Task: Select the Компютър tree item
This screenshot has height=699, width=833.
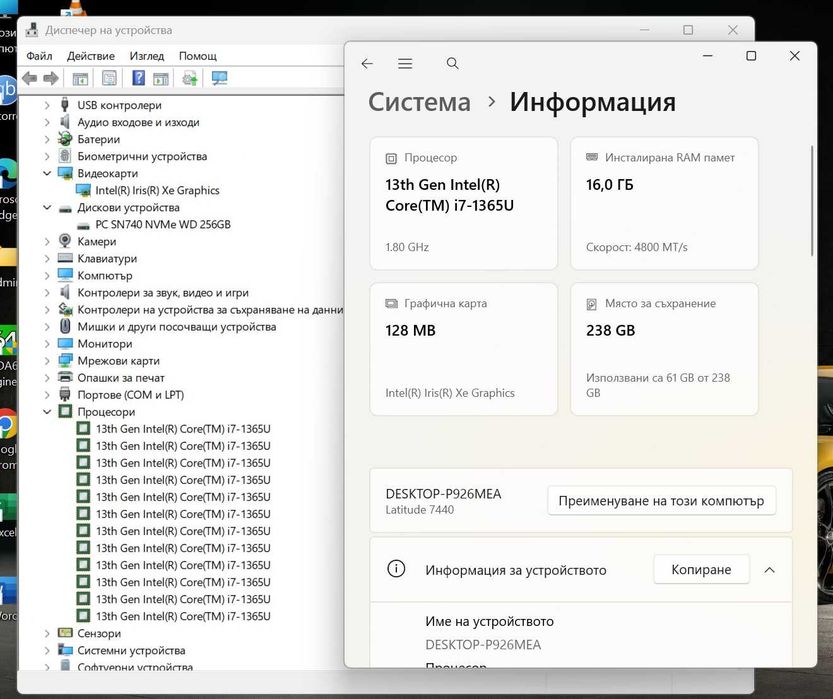Action: (105, 276)
